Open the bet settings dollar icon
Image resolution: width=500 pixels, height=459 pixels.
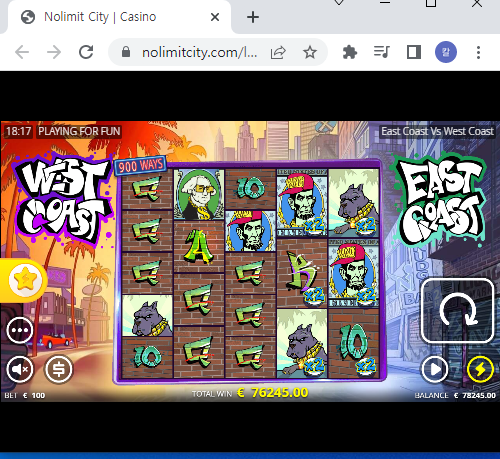pyautogui.click(x=59, y=369)
